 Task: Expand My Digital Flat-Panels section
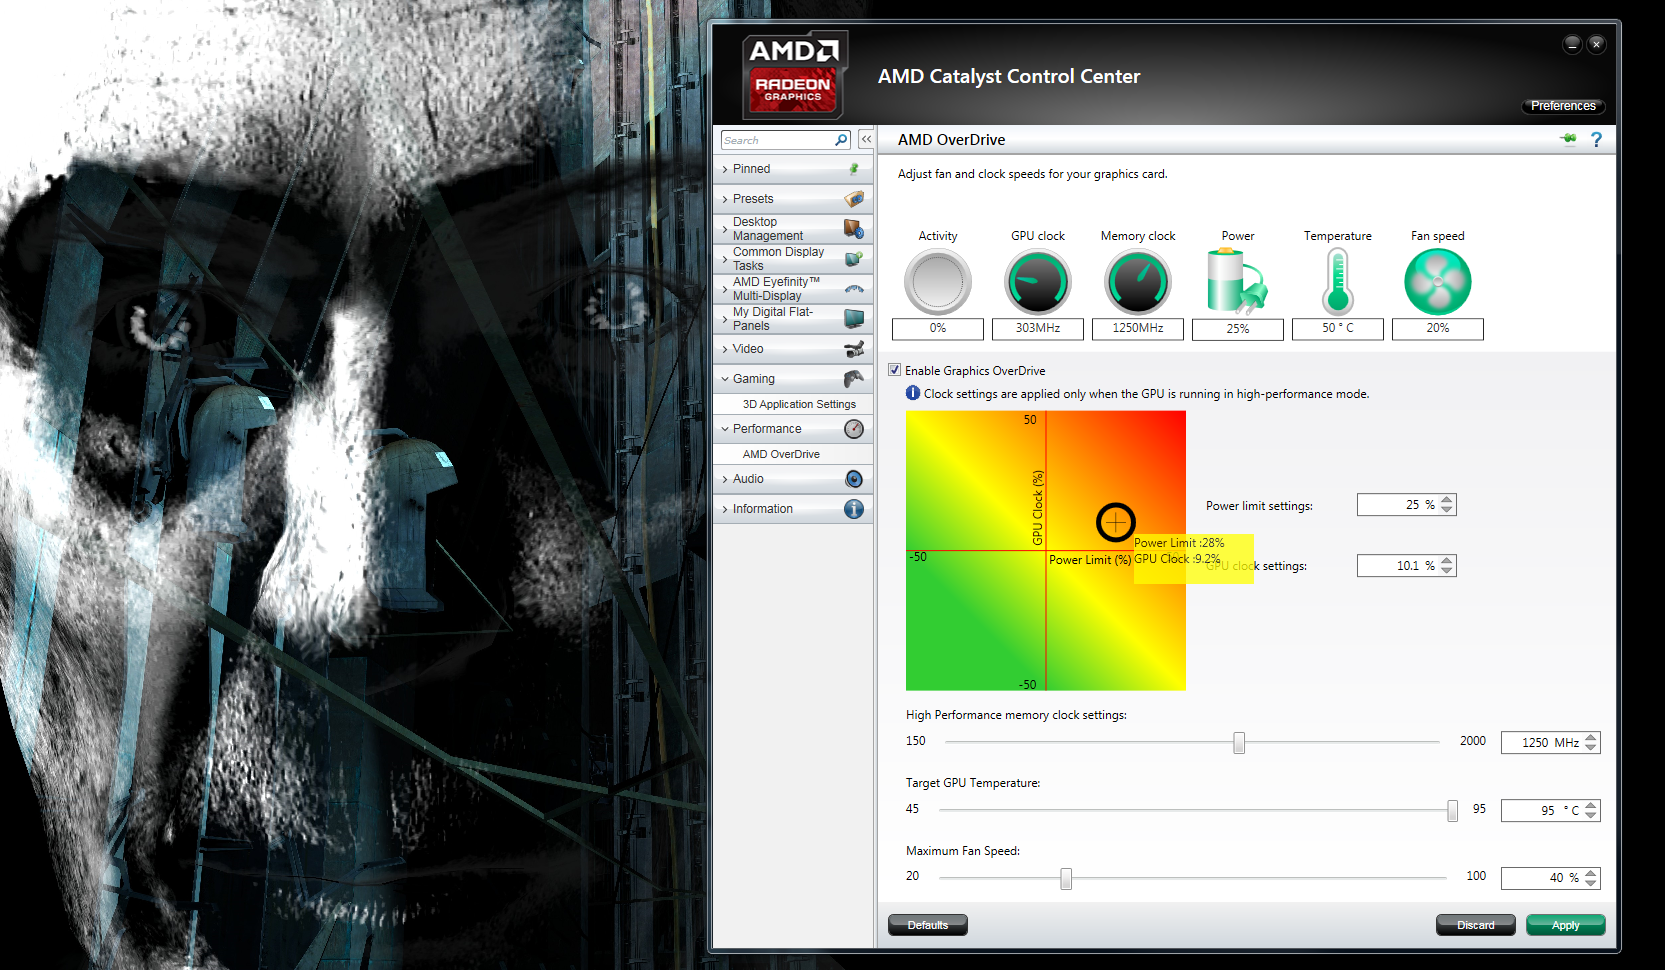(x=725, y=319)
